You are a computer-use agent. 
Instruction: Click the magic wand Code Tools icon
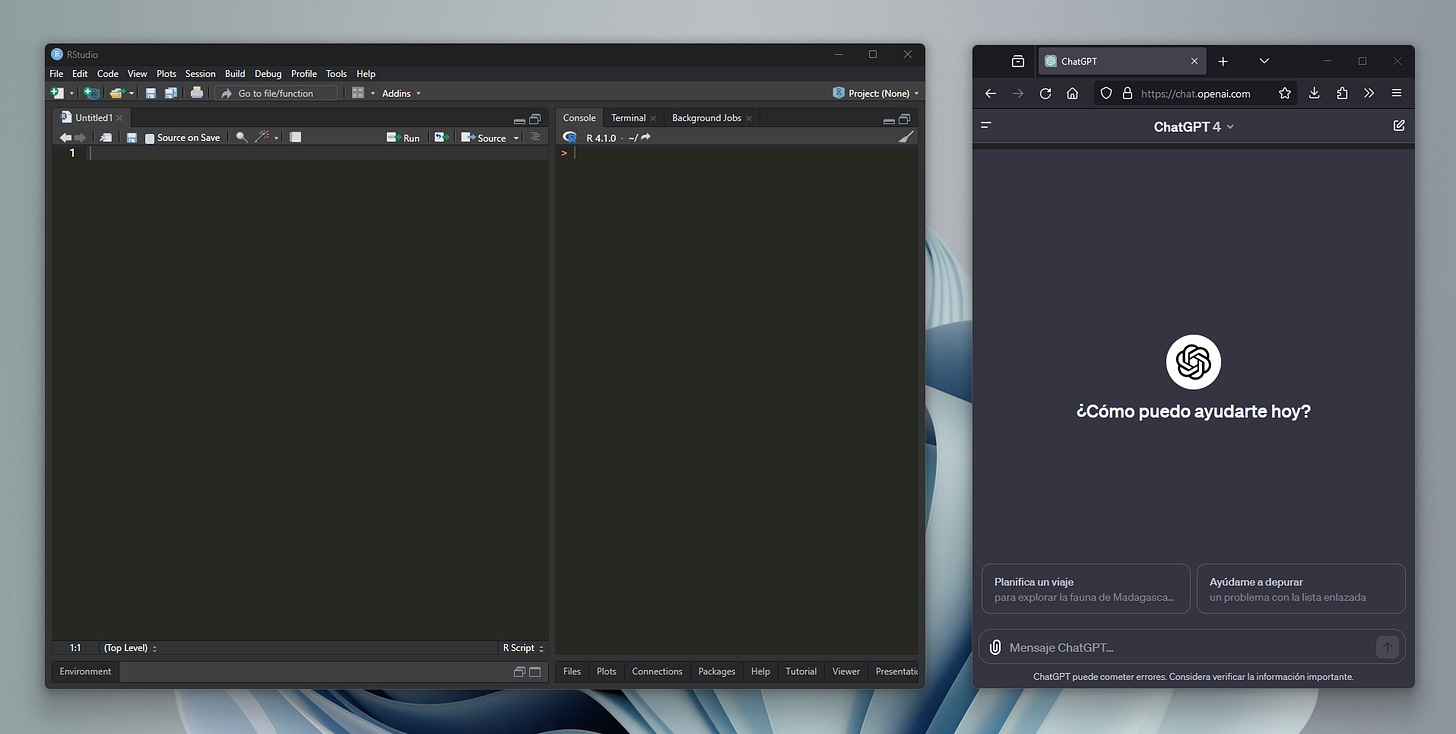point(262,137)
